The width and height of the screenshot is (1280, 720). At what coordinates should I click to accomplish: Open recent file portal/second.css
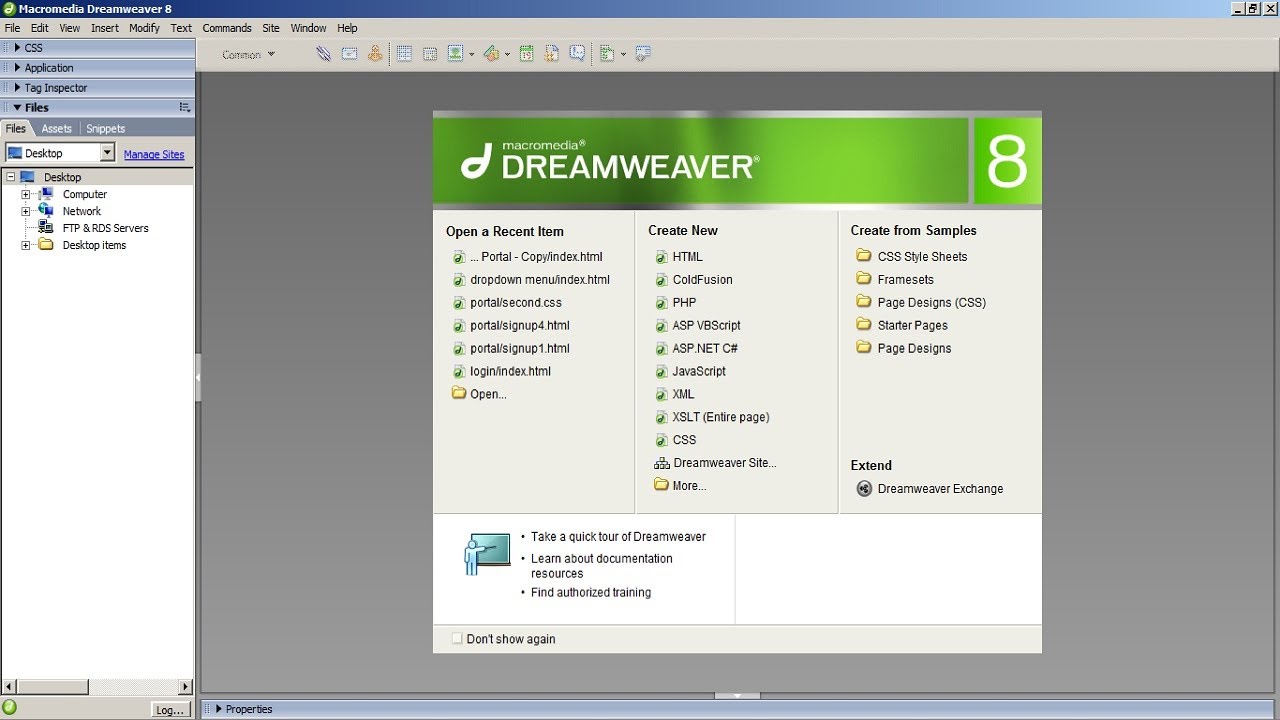[516, 303]
